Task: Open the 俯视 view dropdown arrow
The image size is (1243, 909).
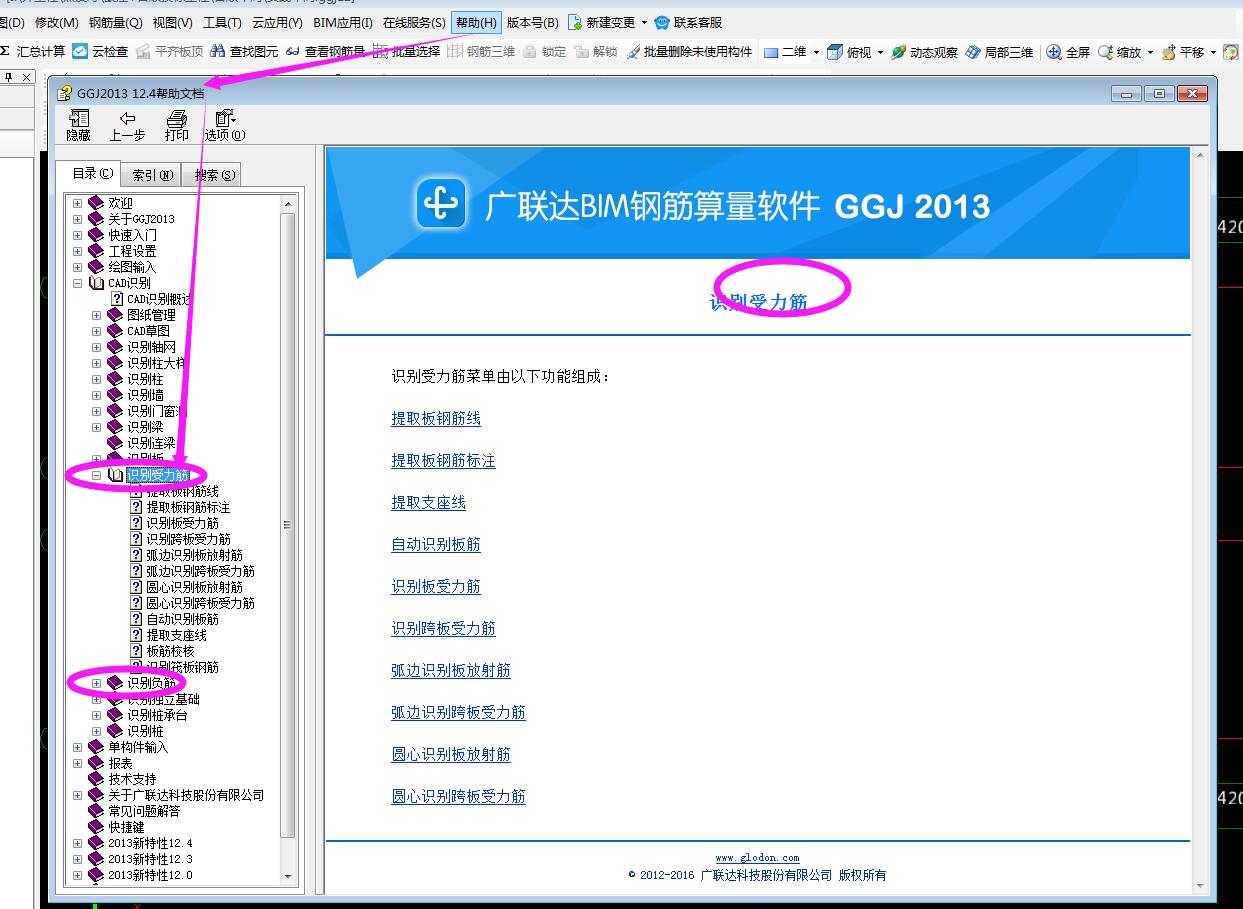Action: tap(880, 52)
